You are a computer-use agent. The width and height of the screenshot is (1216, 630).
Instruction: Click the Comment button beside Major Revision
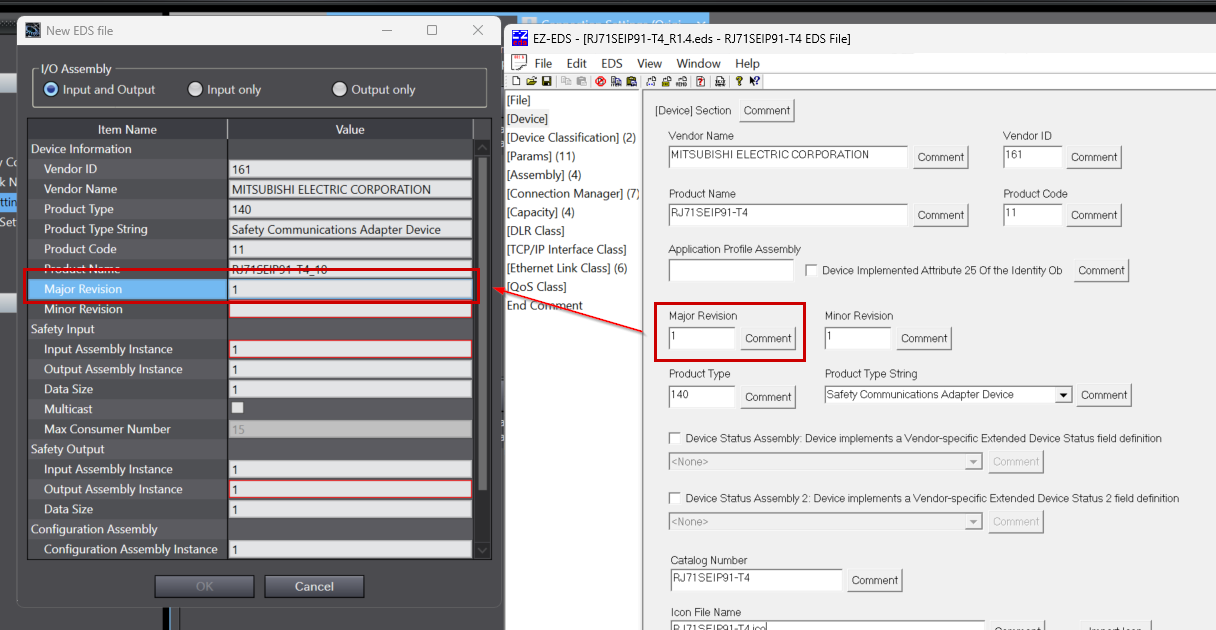coord(768,338)
